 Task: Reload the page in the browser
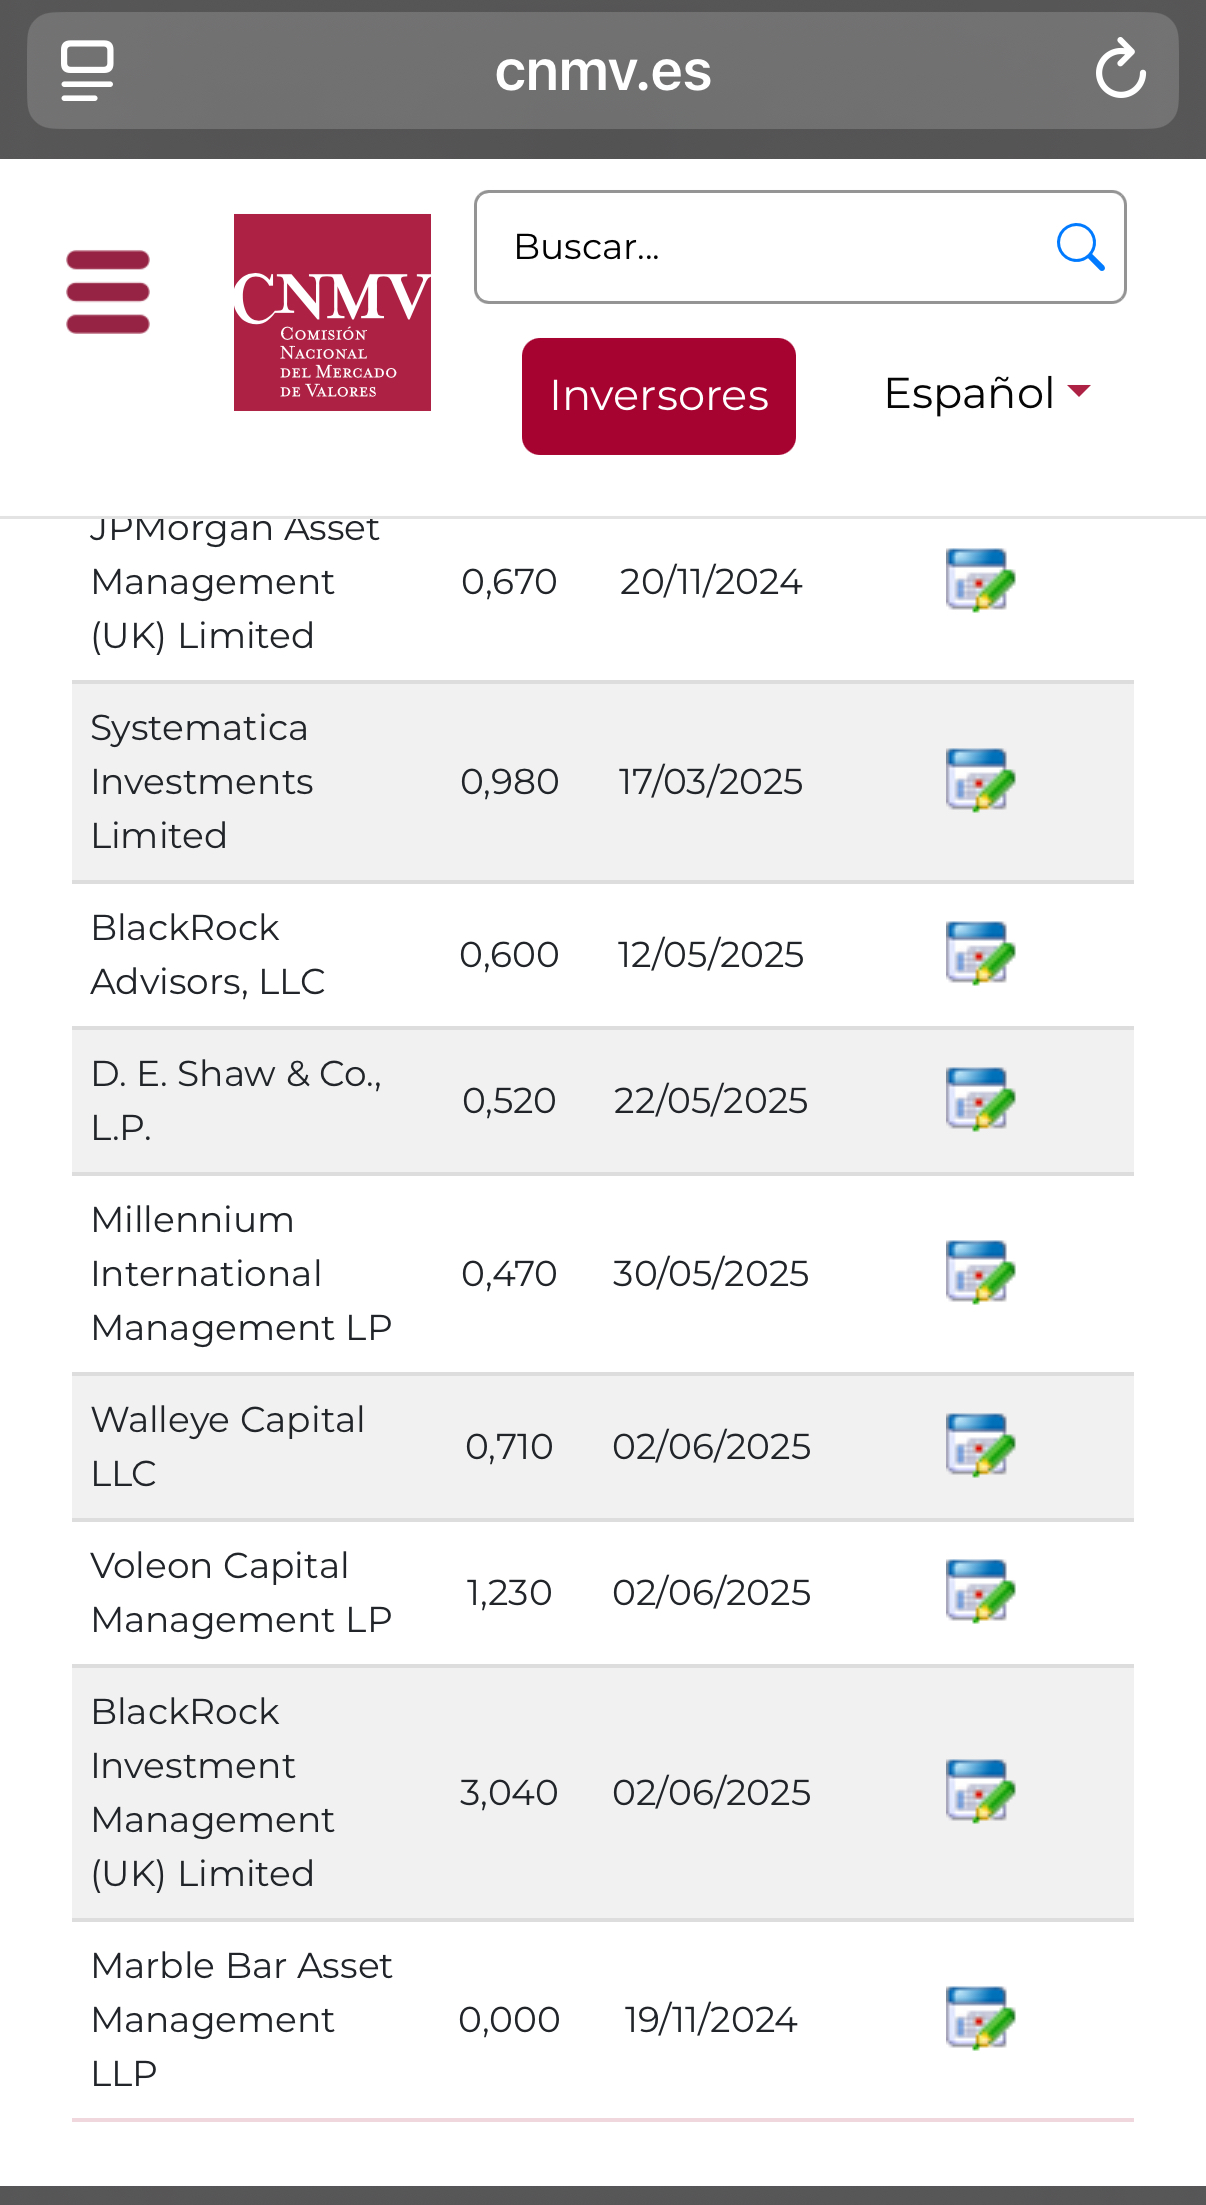tap(1120, 70)
